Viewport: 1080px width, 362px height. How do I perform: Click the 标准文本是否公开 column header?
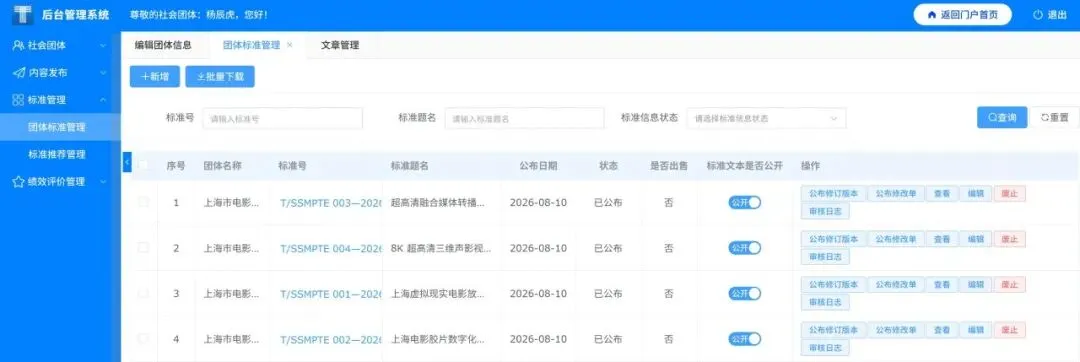click(x=745, y=166)
